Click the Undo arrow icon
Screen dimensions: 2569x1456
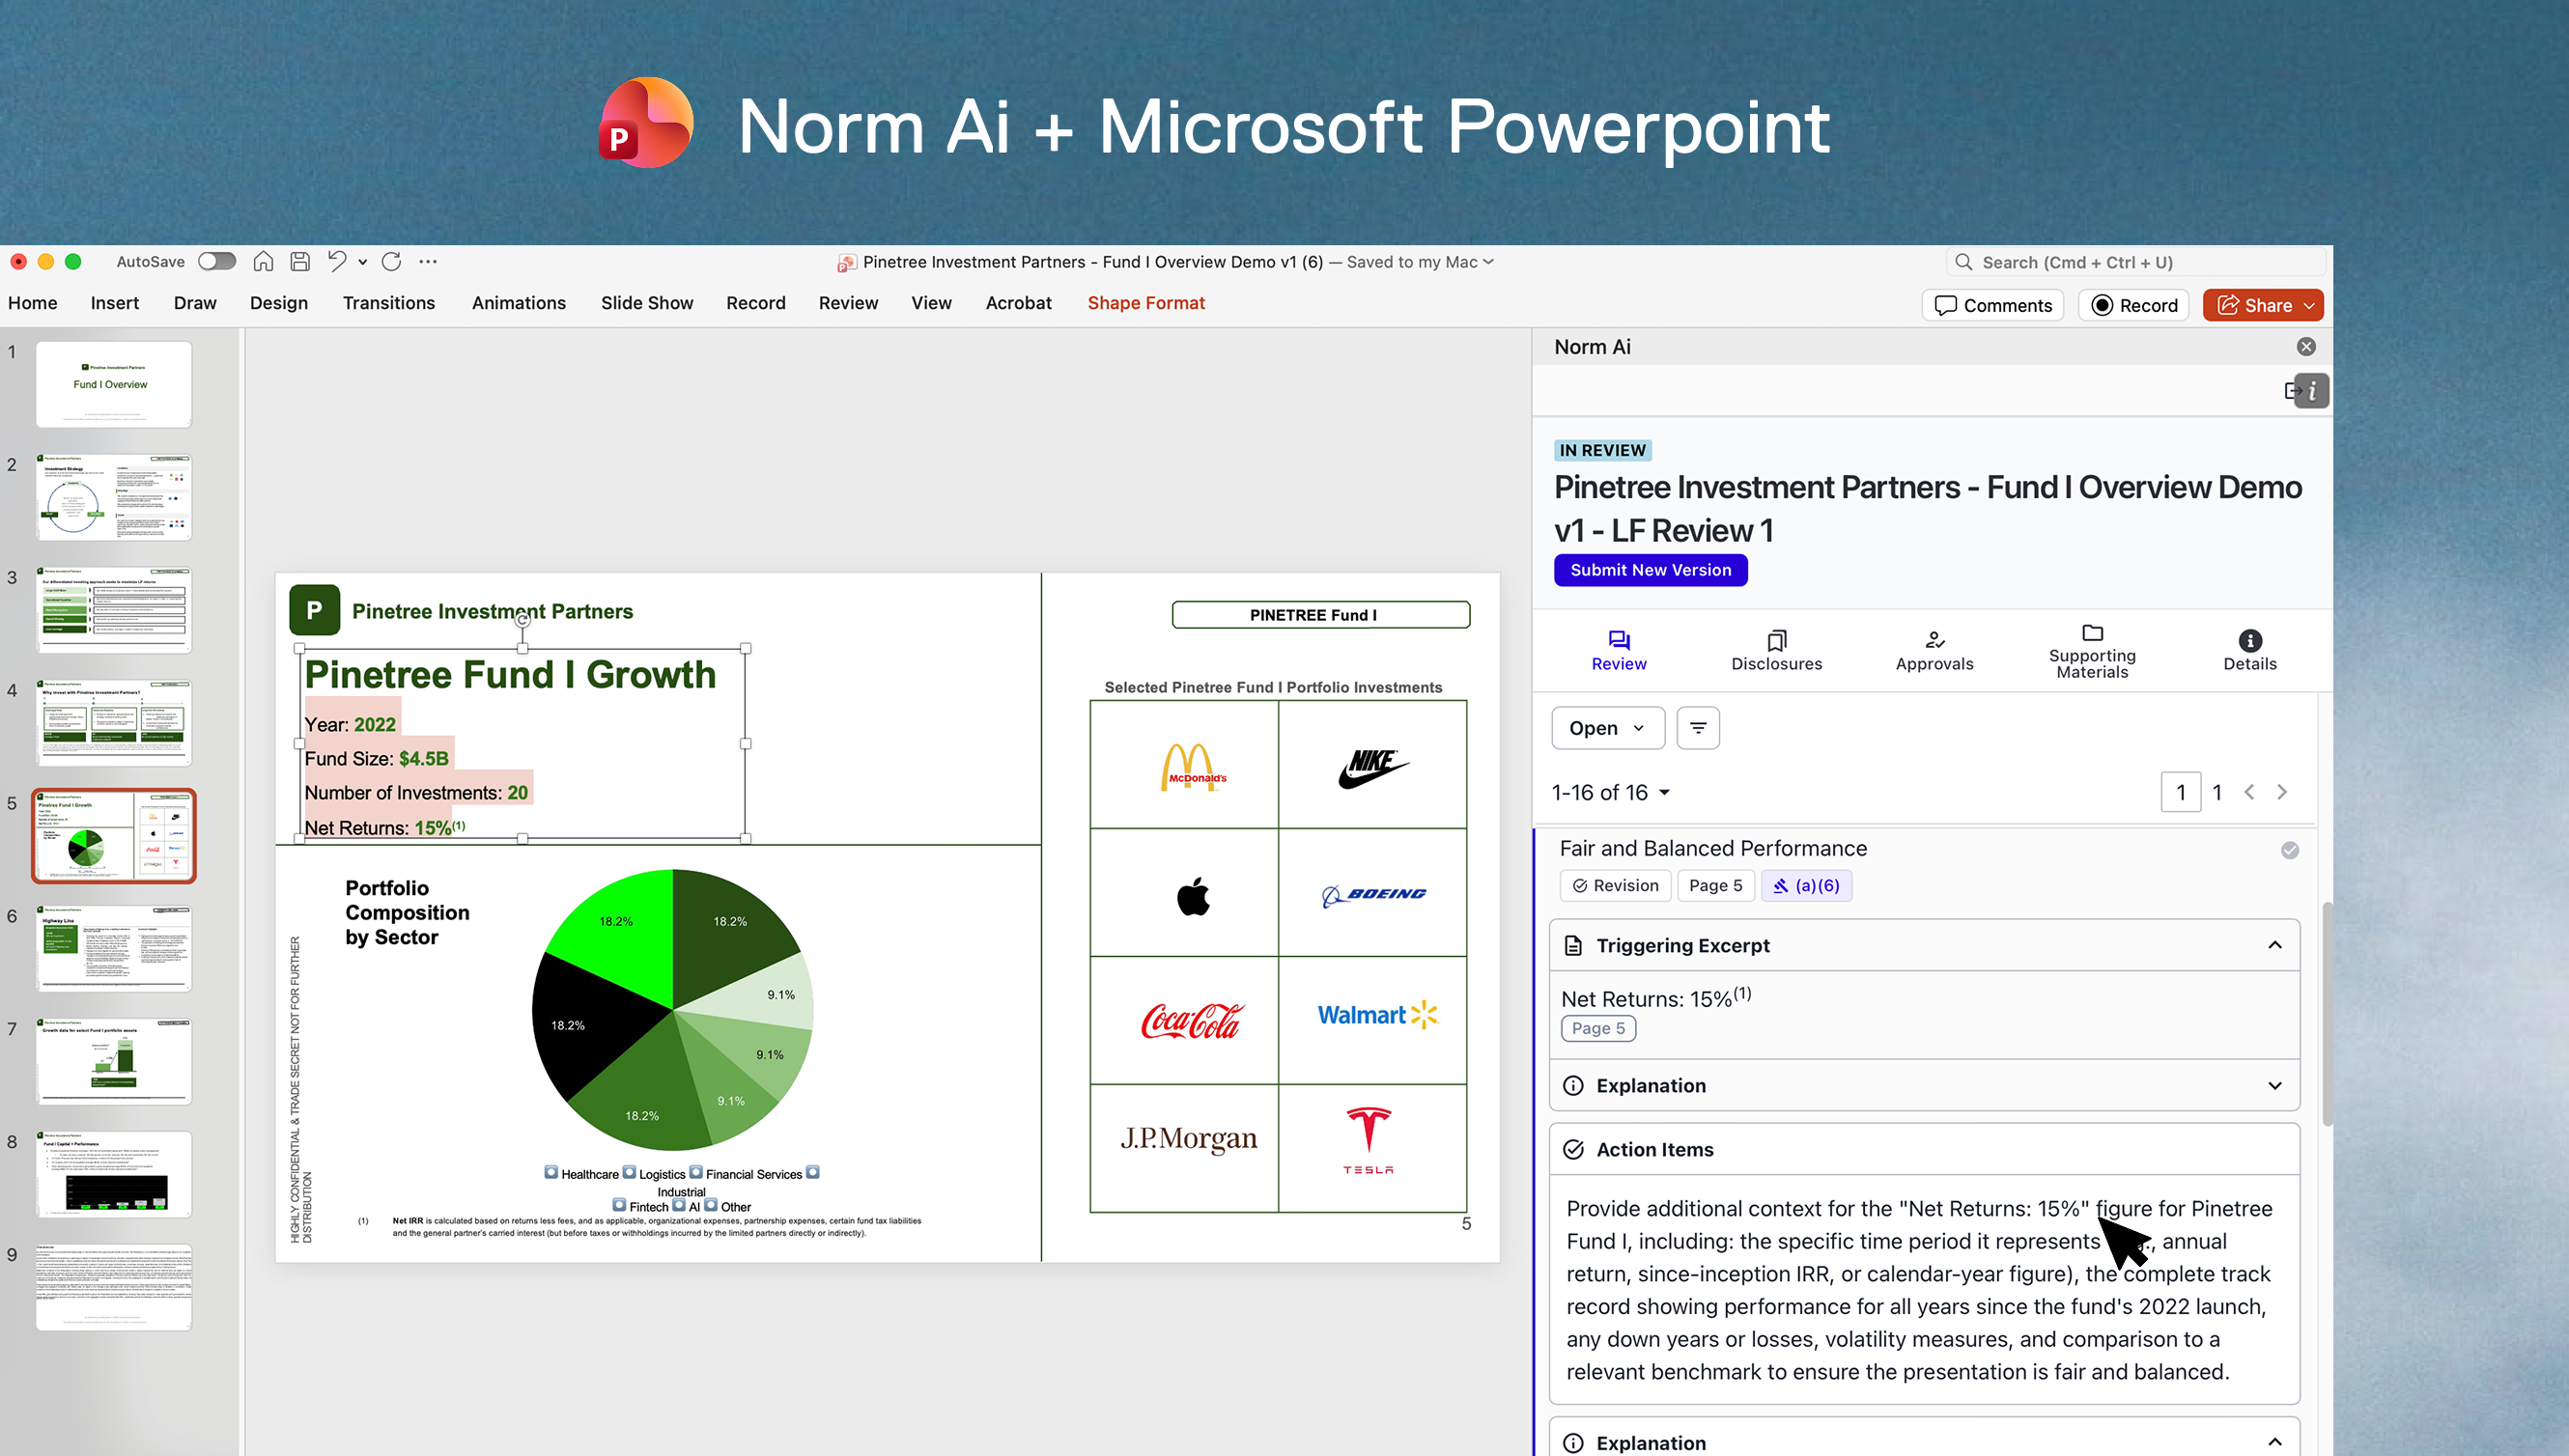(337, 261)
